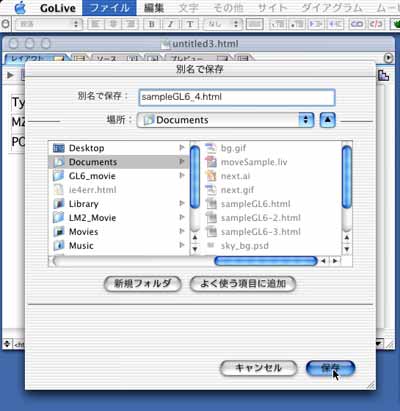Click the キャンセル button
Viewport: 400px width, 411px height.
[x=258, y=368]
